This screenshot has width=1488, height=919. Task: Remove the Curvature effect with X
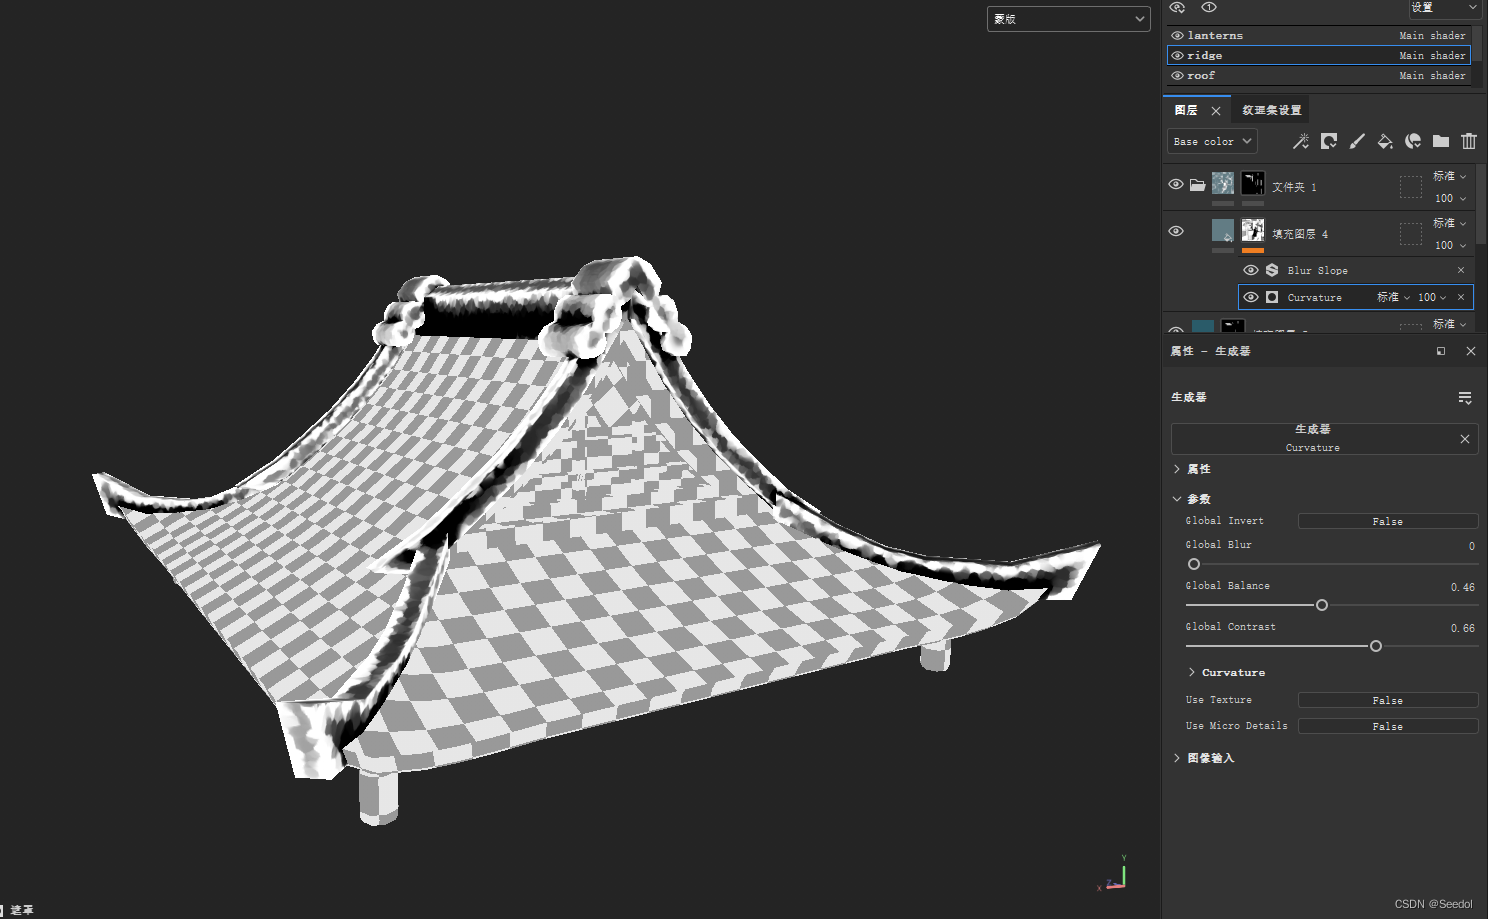(x=1461, y=297)
